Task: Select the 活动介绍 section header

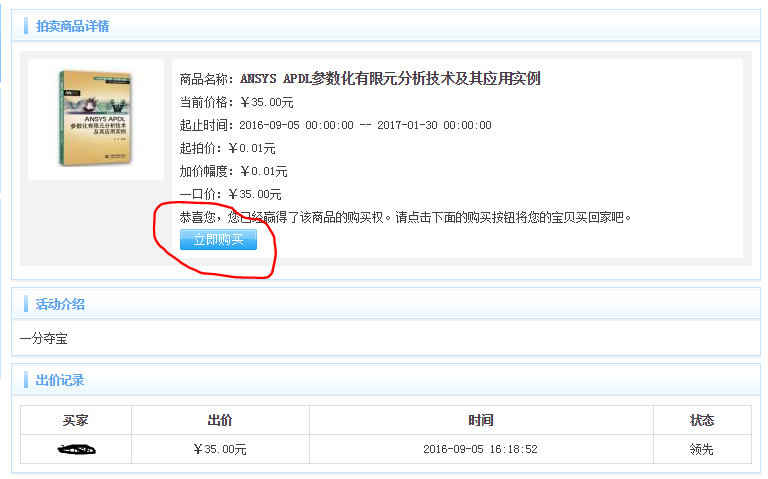Action: (60, 304)
